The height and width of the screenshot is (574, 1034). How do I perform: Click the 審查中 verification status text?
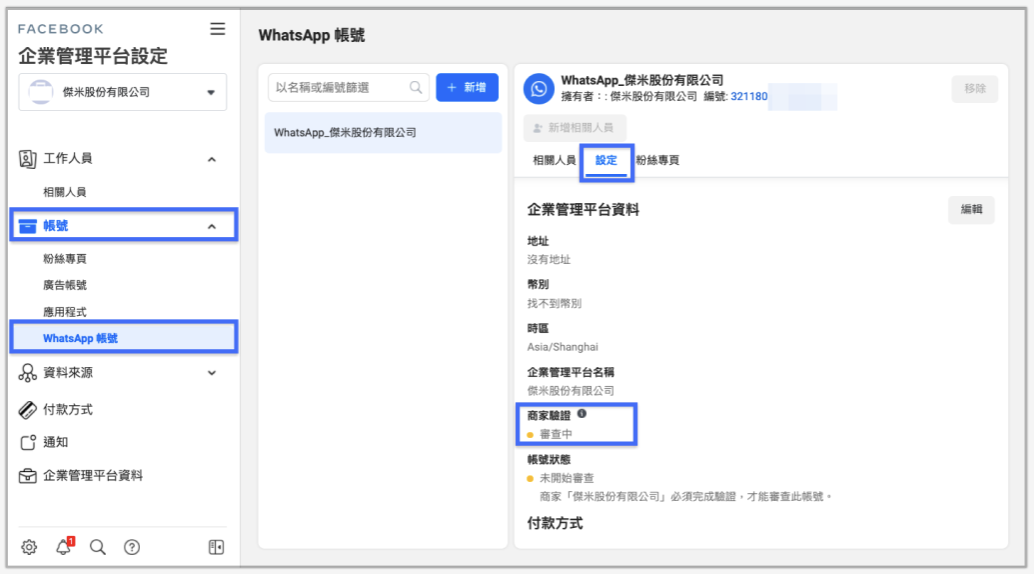click(556, 434)
